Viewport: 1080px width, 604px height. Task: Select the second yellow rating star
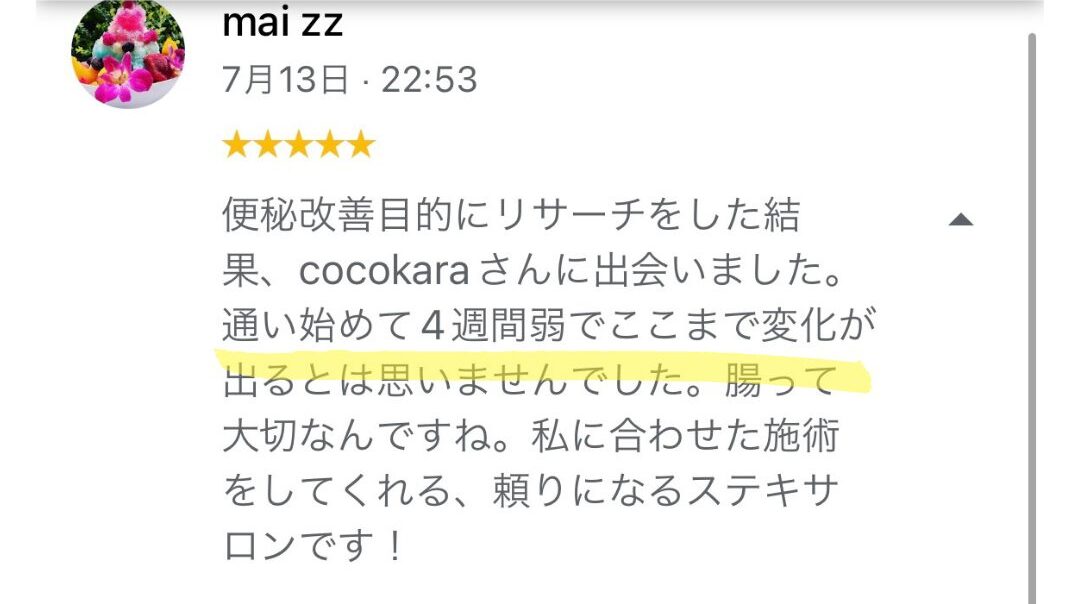tap(267, 145)
